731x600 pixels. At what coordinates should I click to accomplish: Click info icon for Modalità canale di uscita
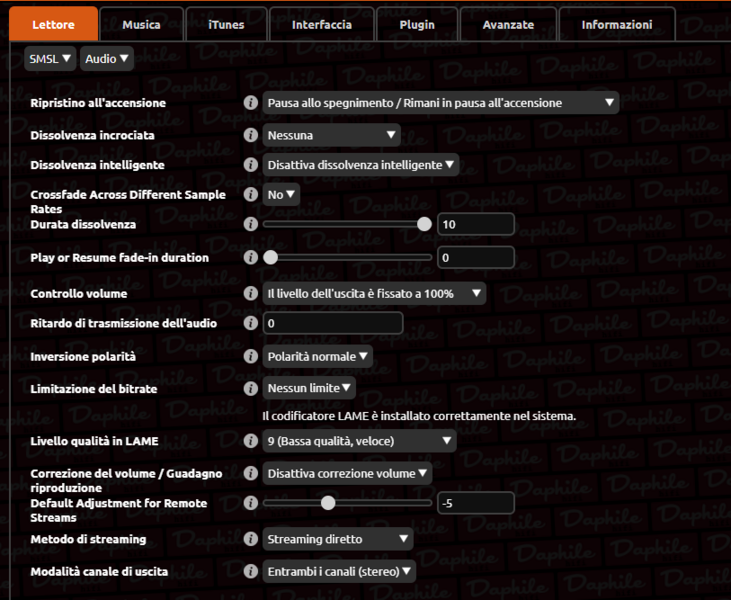tap(250, 571)
